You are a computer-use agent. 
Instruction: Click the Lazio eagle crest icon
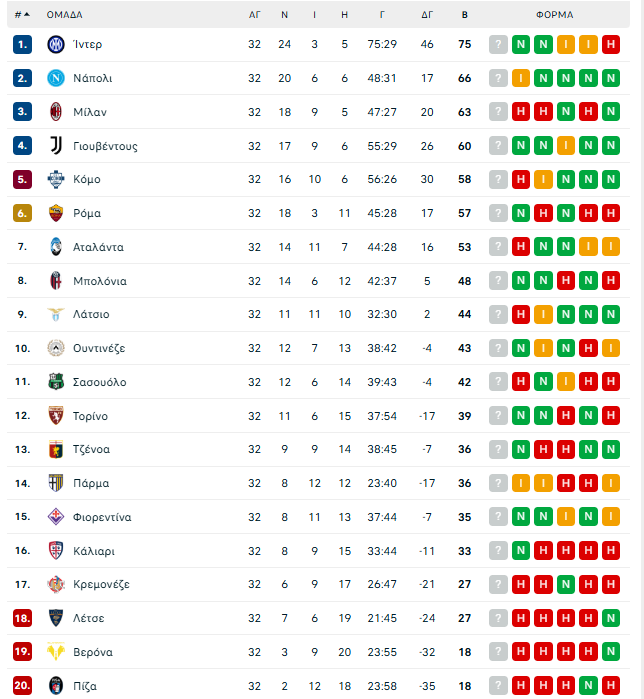coord(55,314)
